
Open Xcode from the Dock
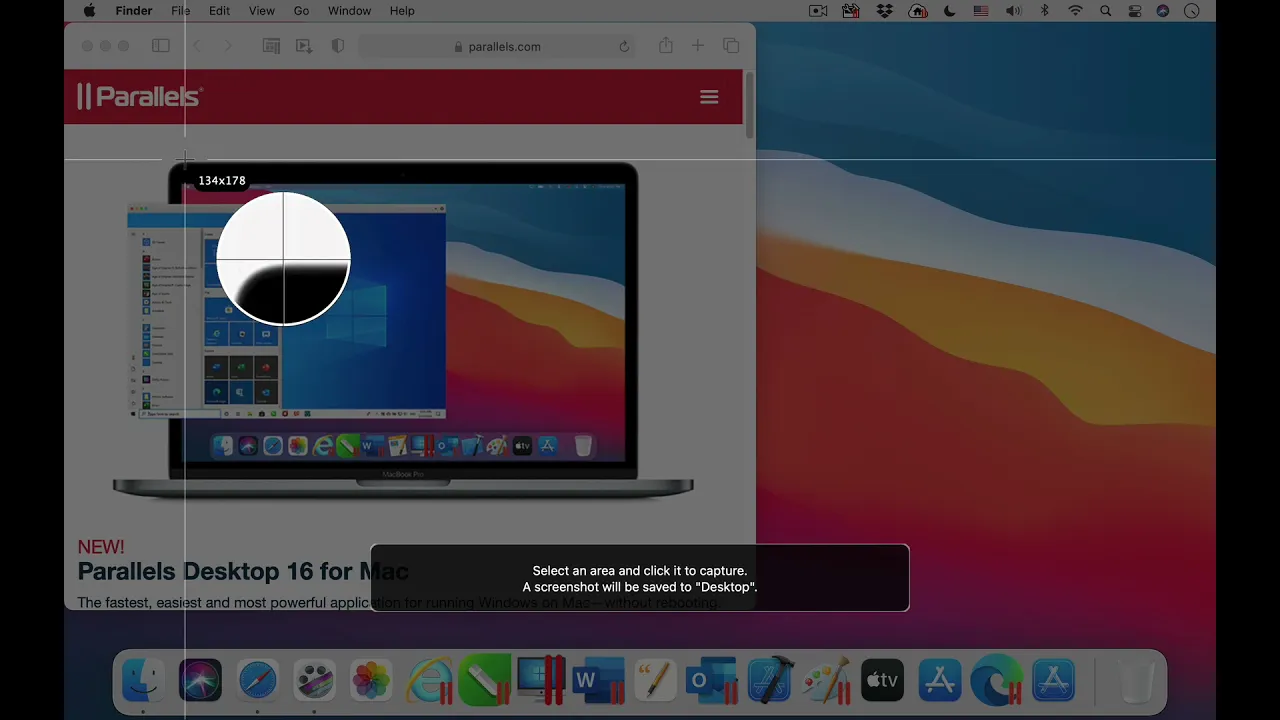click(x=769, y=681)
